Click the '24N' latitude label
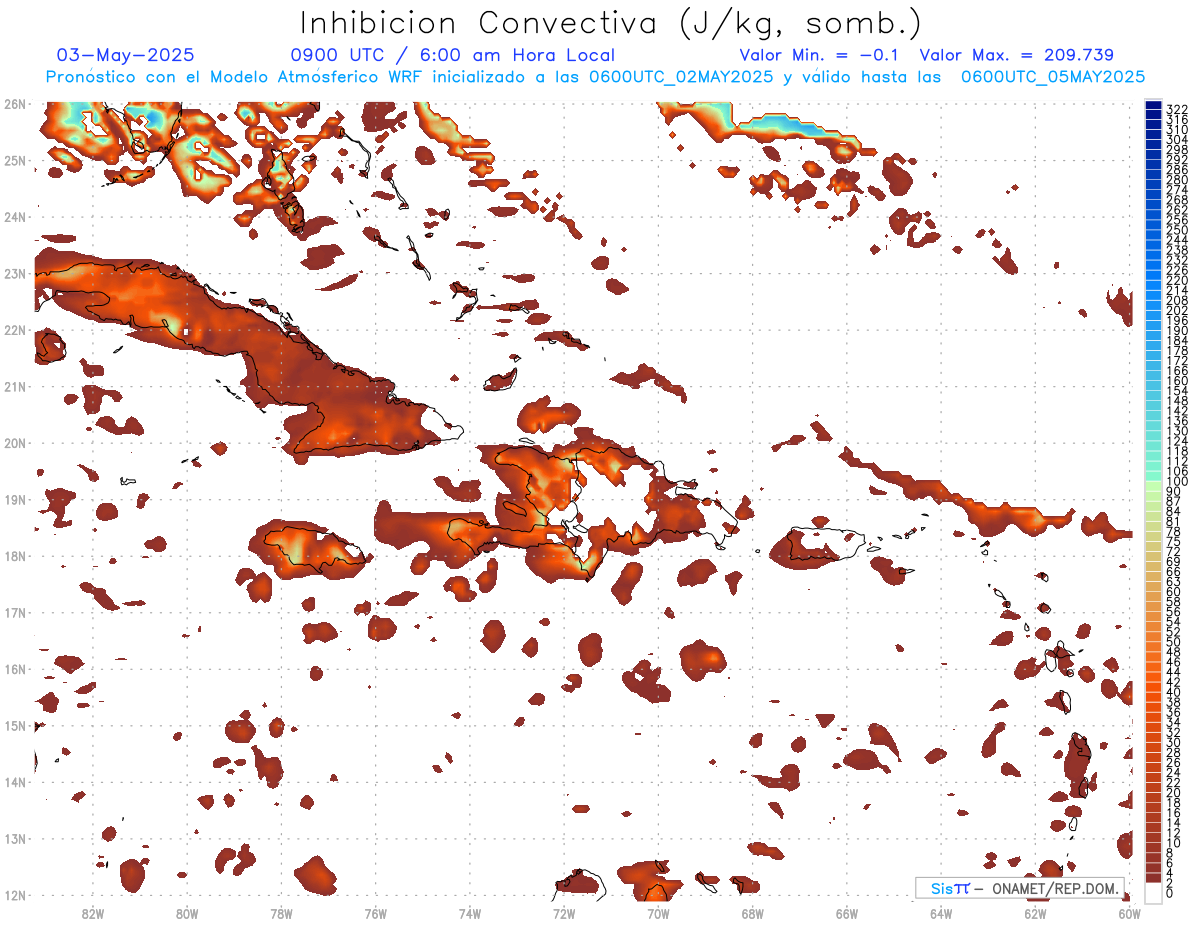Screen dimensions: 1200x927 click(14, 217)
